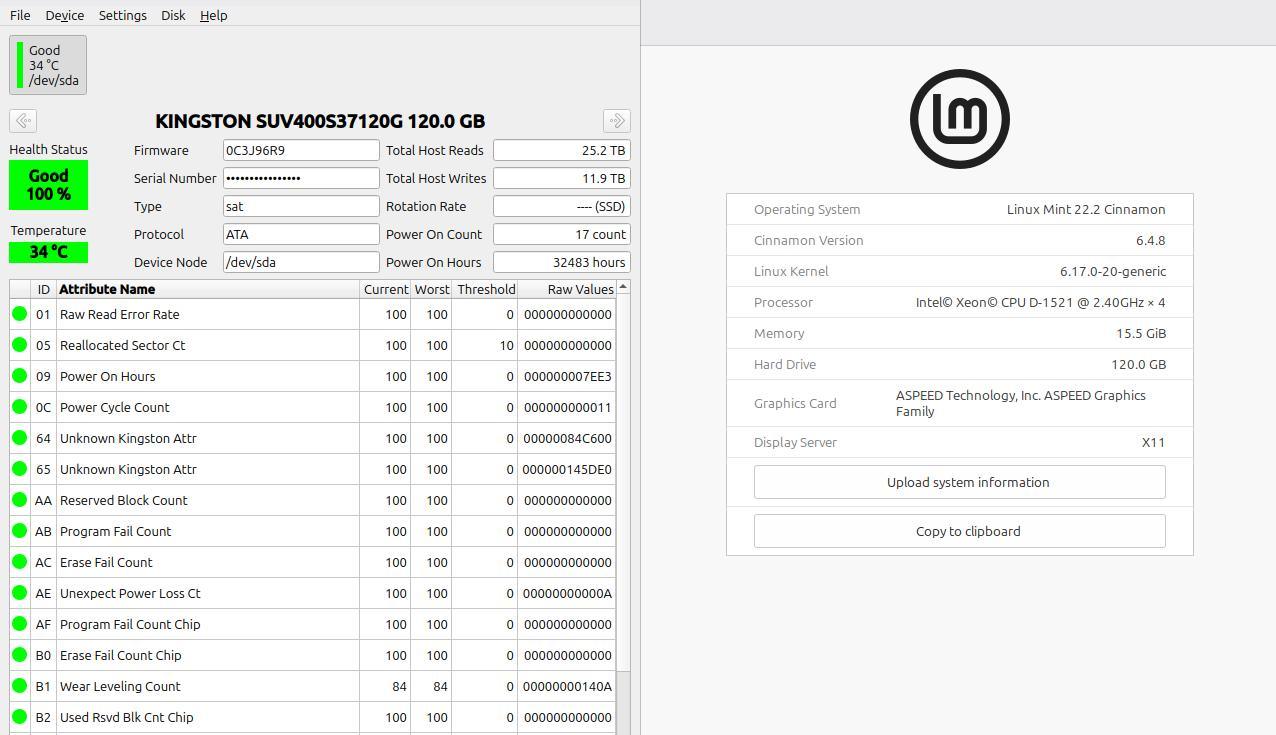Sort by Attribute Name column header

(208, 289)
